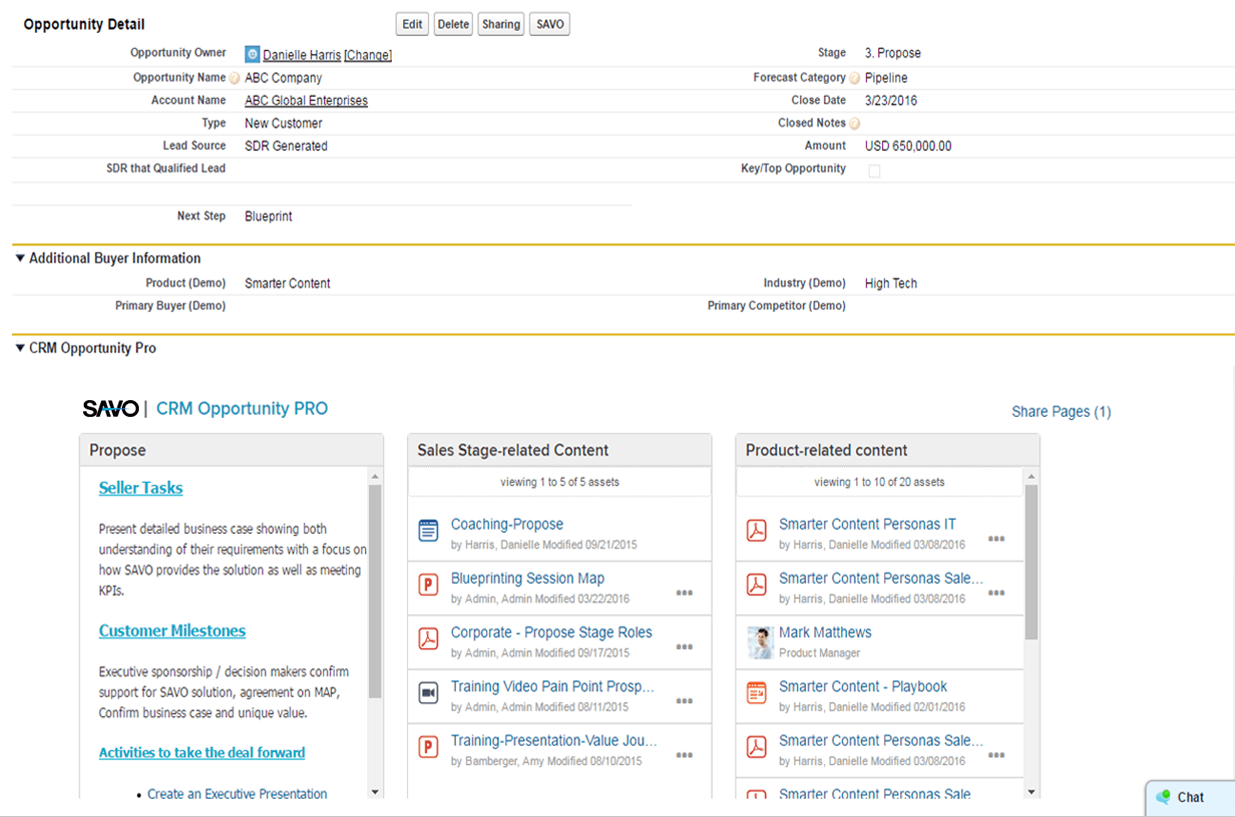This screenshot has height=817, width=1235.
Task: Click 'viewing 1 to 5 of 5 assets' text
Action: (560, 482)
